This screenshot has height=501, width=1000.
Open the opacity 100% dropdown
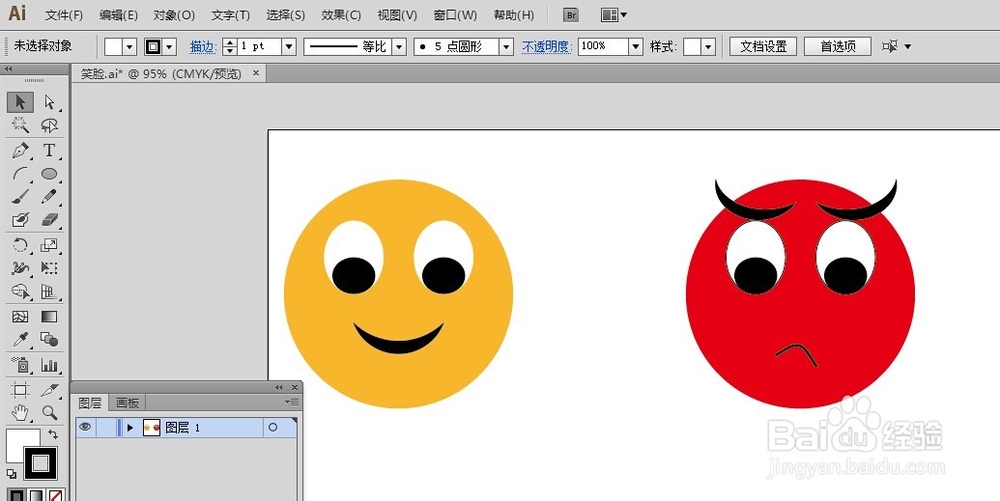[636, 47]
